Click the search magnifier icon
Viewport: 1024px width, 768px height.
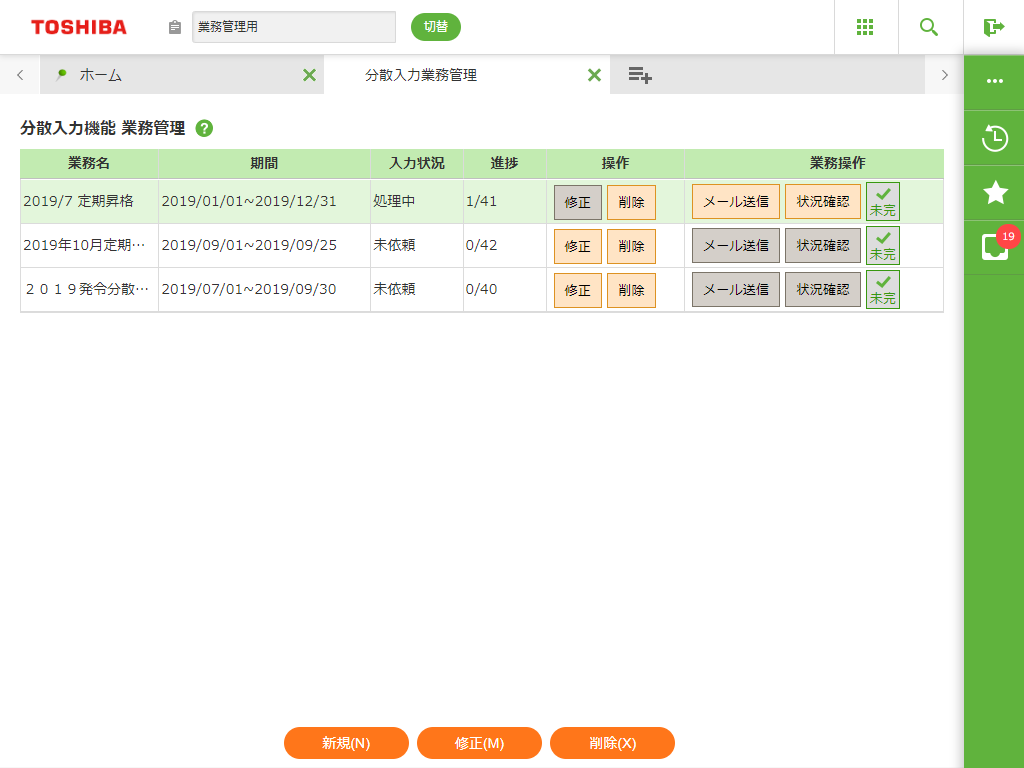(x=929, y=27)
